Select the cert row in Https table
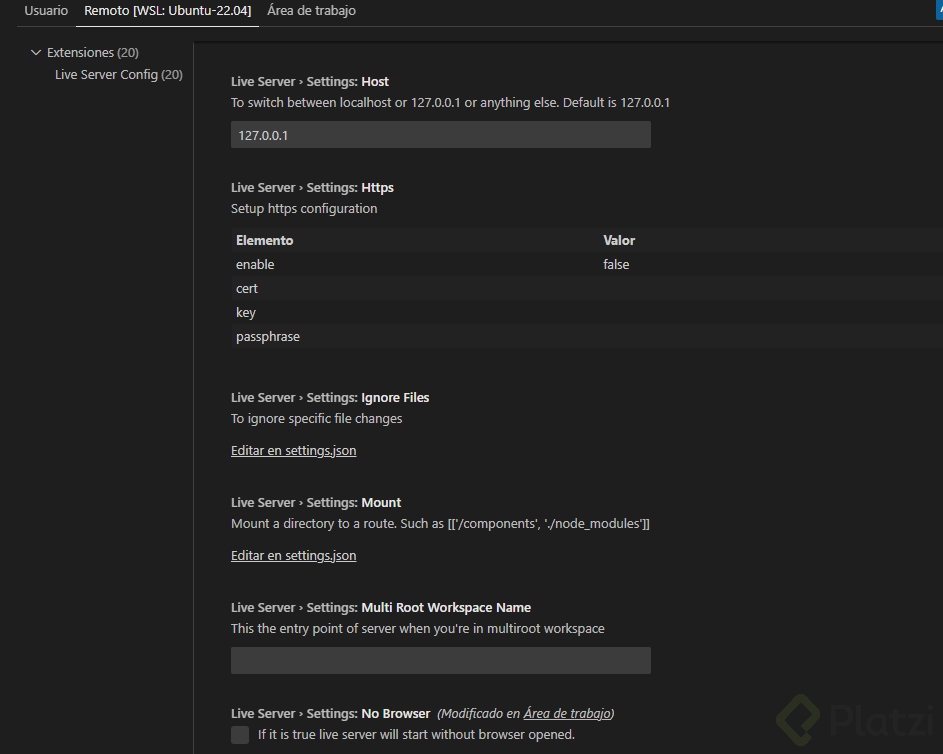943x754 pixels. pyautogui.click(x=587, y=289)
